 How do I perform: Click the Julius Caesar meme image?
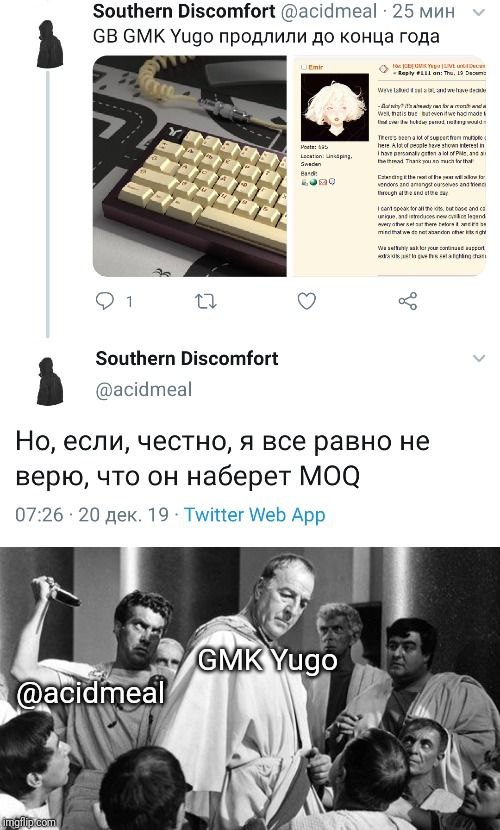[250, 688]
